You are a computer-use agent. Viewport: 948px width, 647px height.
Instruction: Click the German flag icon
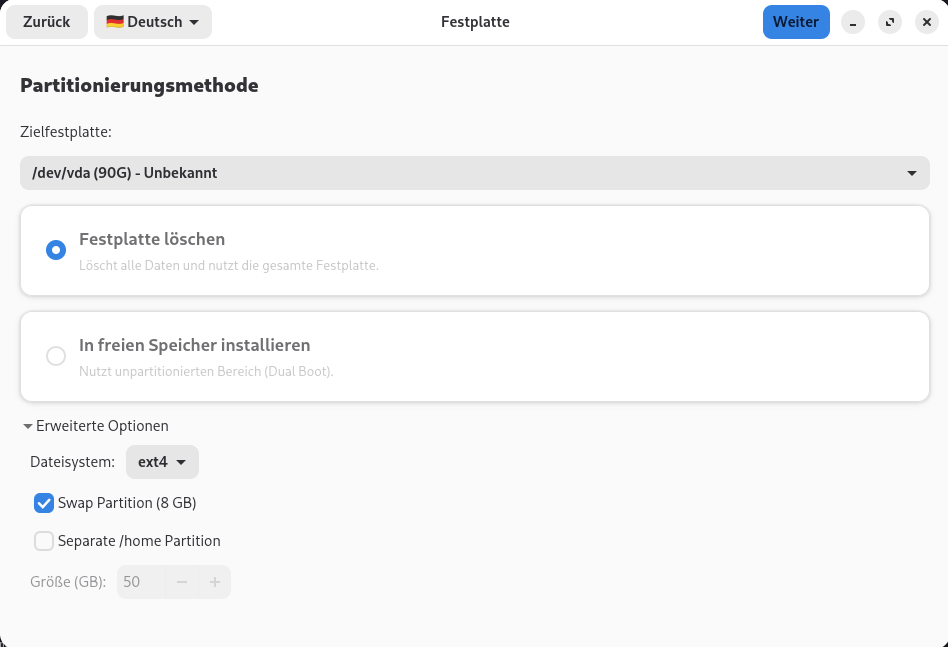[x=114, y=22]
